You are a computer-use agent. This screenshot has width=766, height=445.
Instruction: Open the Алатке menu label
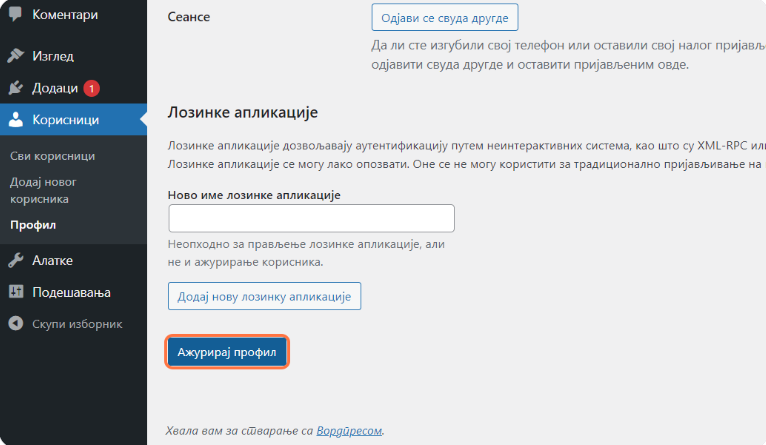[53, 260]
